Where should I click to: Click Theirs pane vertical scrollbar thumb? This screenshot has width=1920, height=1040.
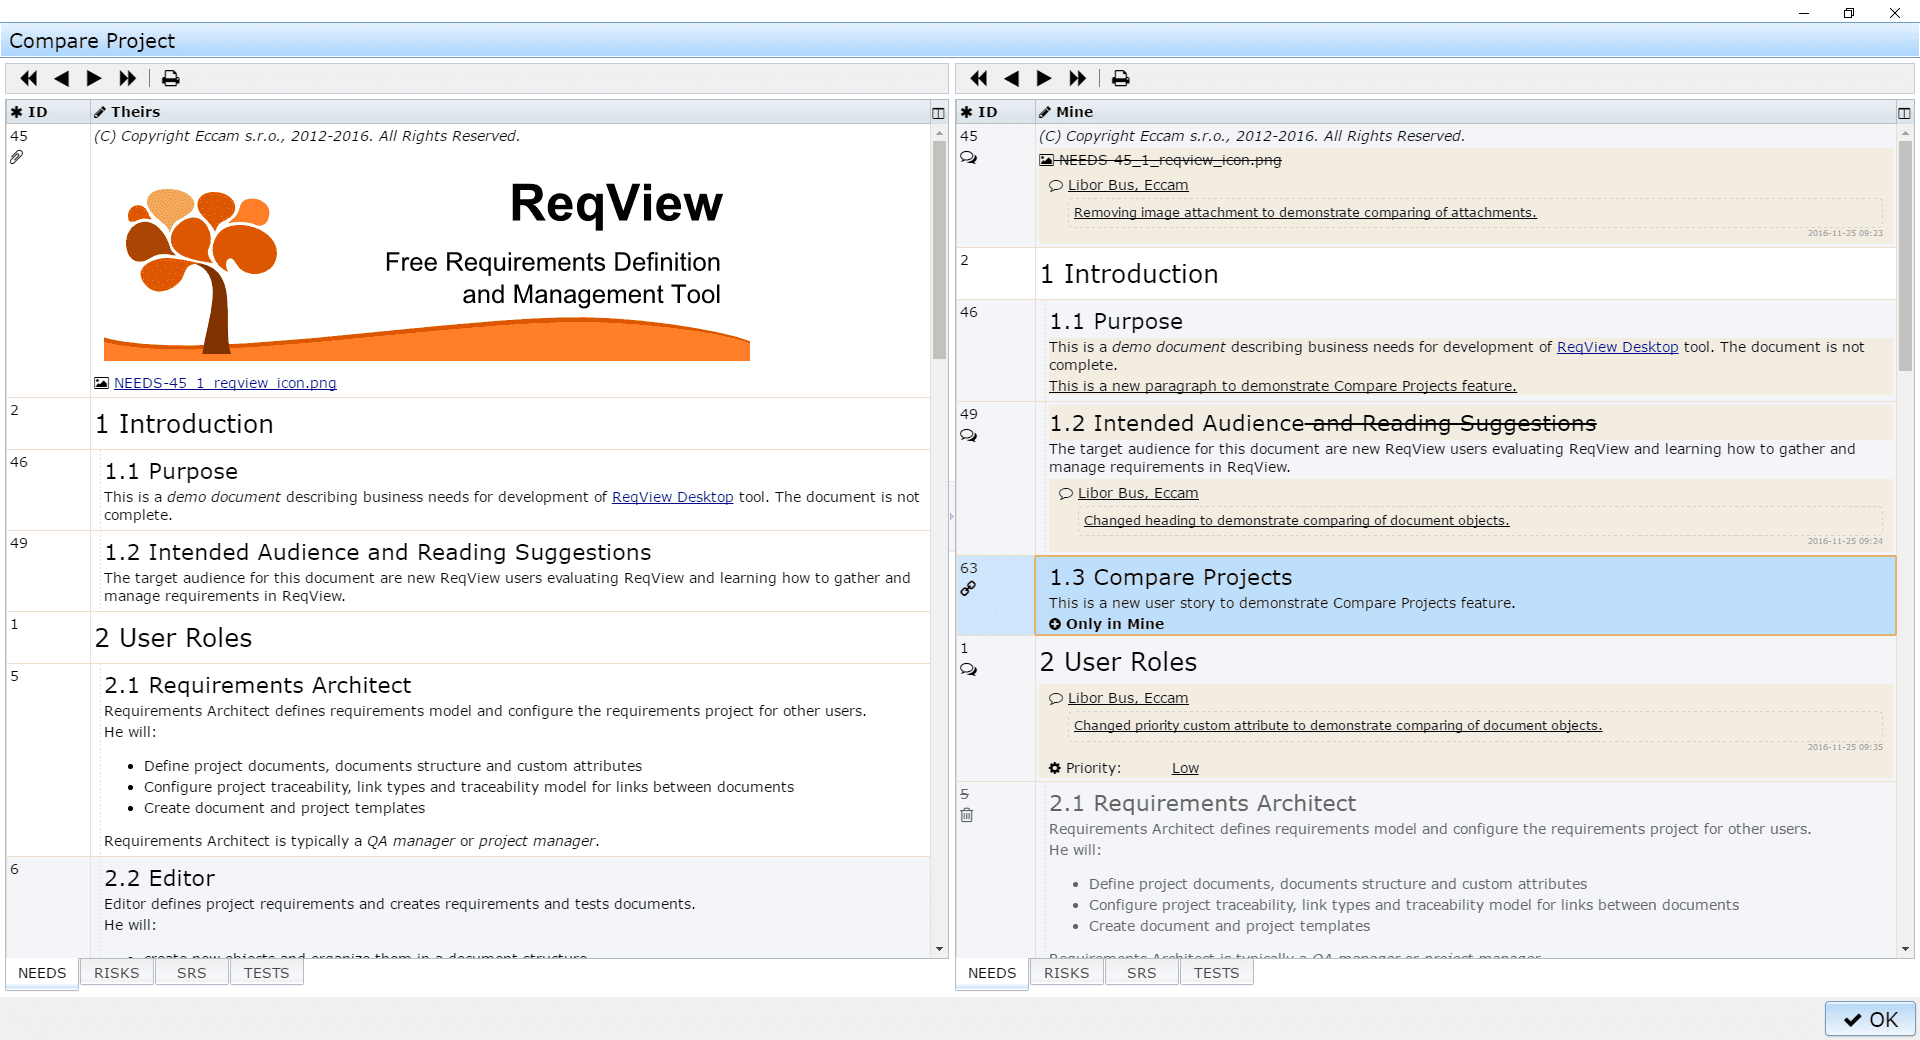(939, 250)
